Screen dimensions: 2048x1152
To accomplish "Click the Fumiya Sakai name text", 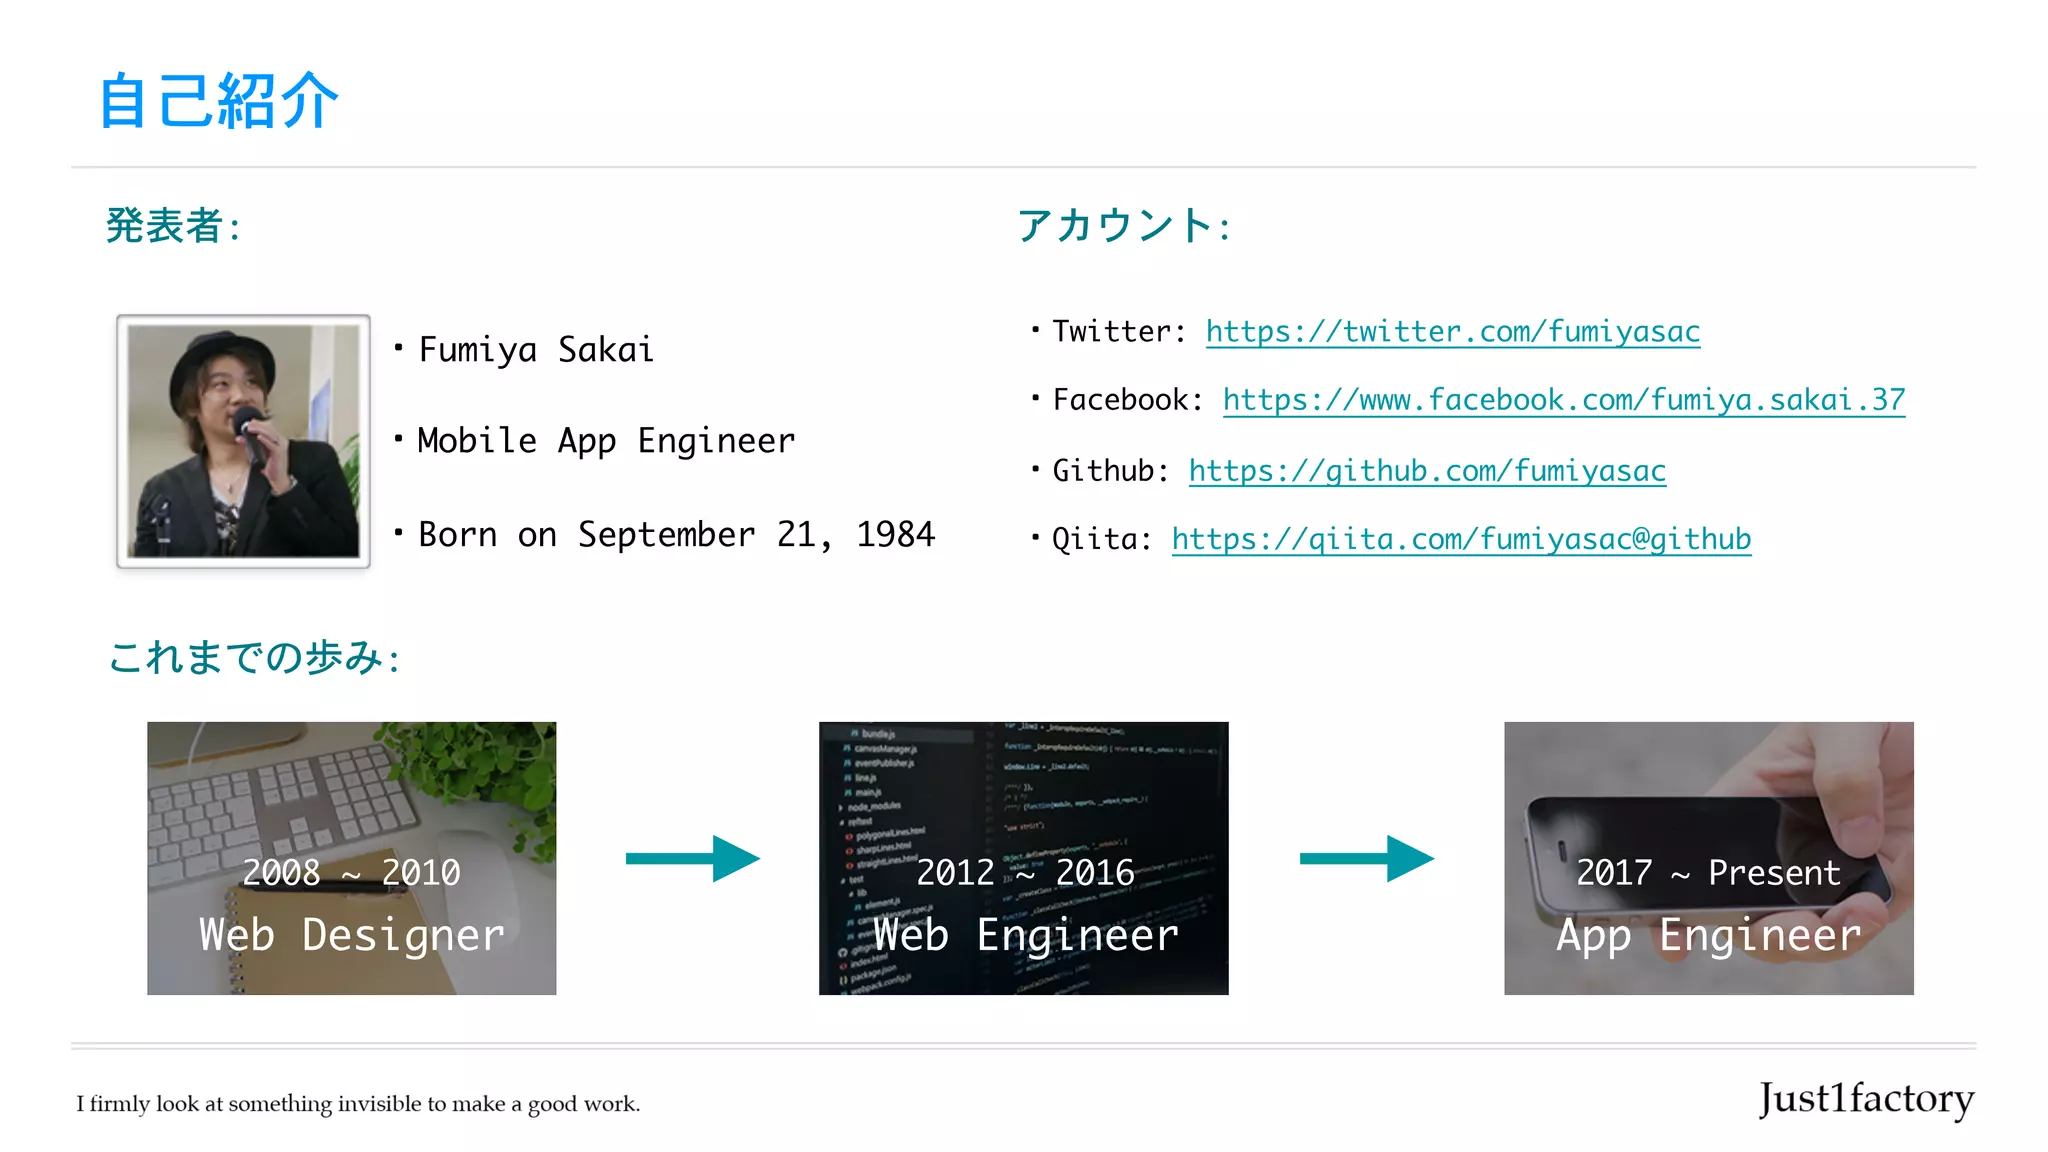I will point(536,350).
